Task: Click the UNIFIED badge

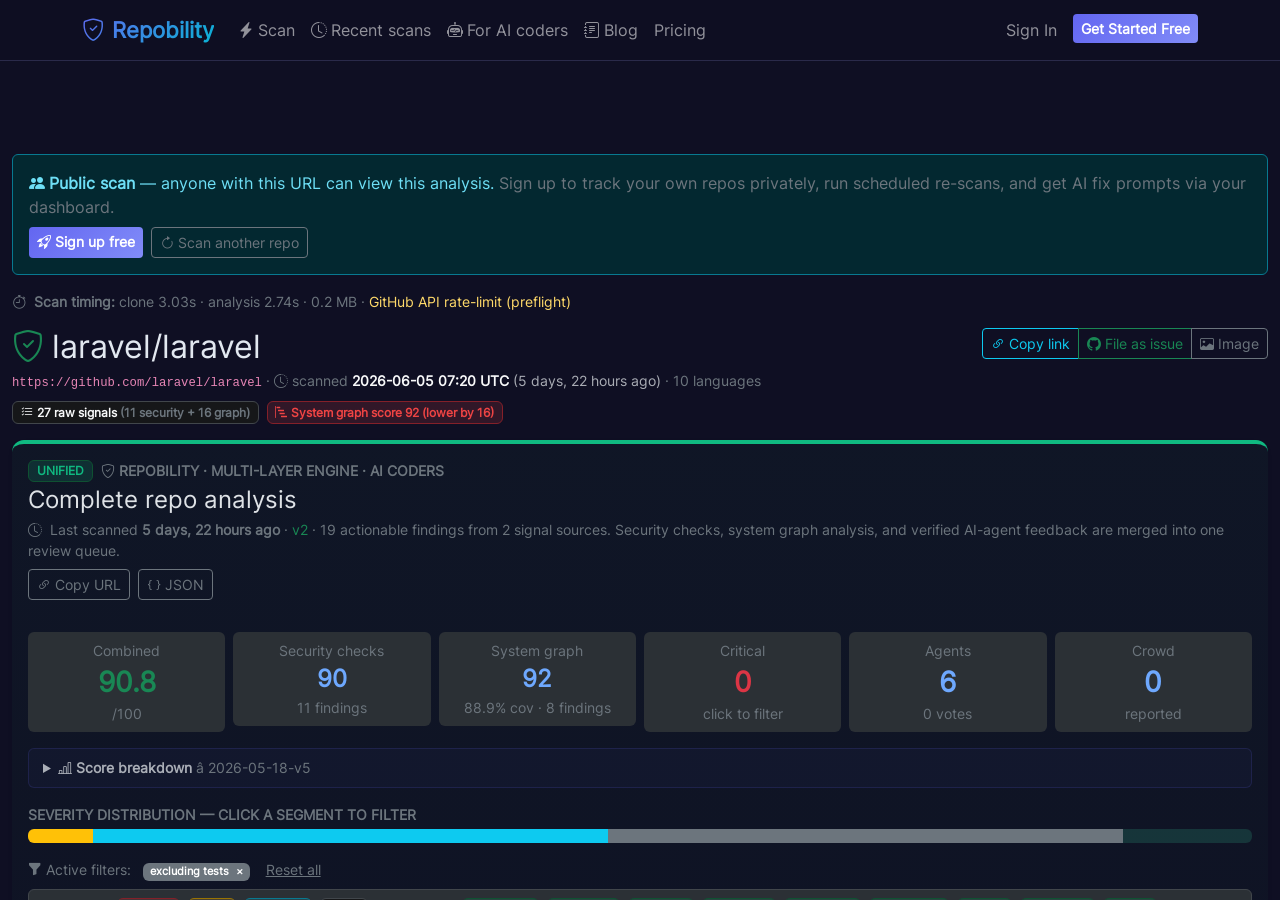Action: tap(60, 471)
